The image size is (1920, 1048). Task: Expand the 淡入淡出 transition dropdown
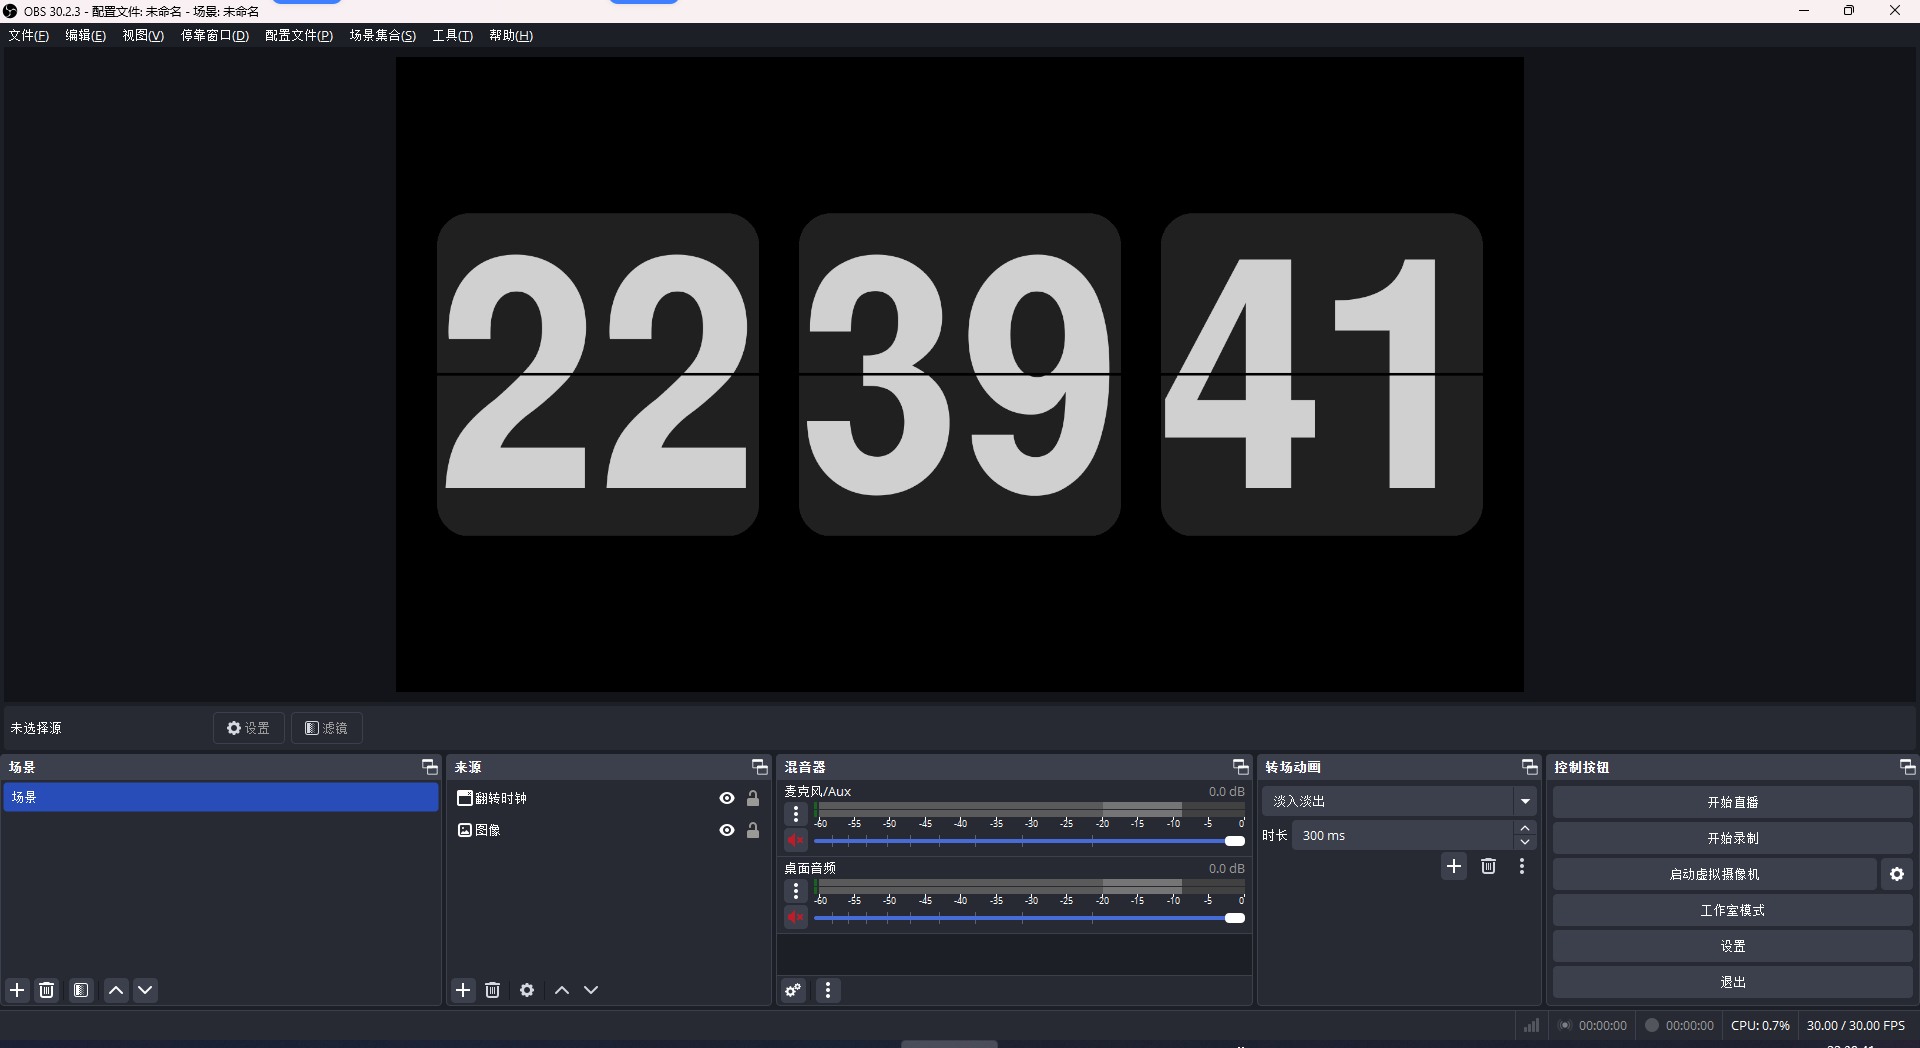click(1524, 801)
